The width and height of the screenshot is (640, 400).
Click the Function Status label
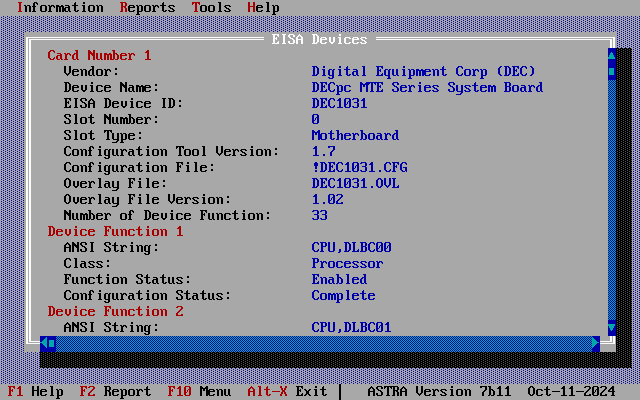coord(127,279)
